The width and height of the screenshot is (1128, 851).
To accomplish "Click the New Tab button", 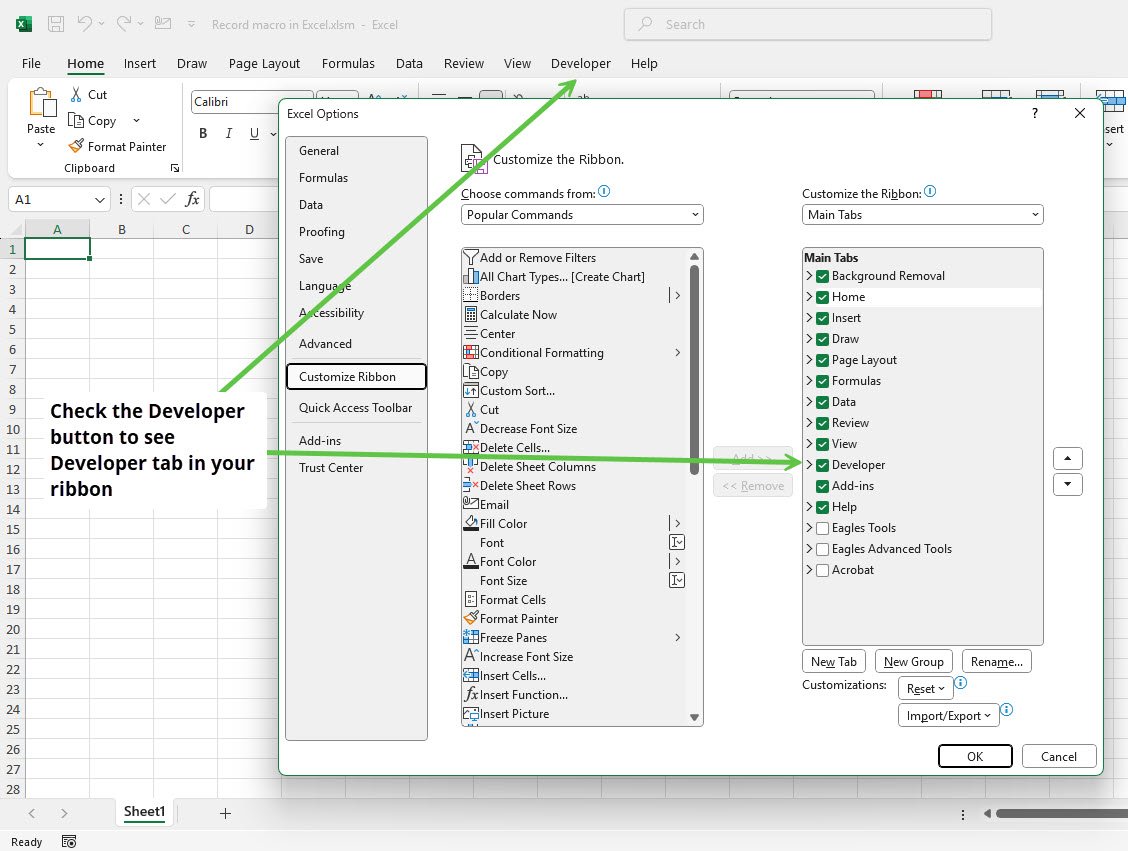I will pos(834,662).
